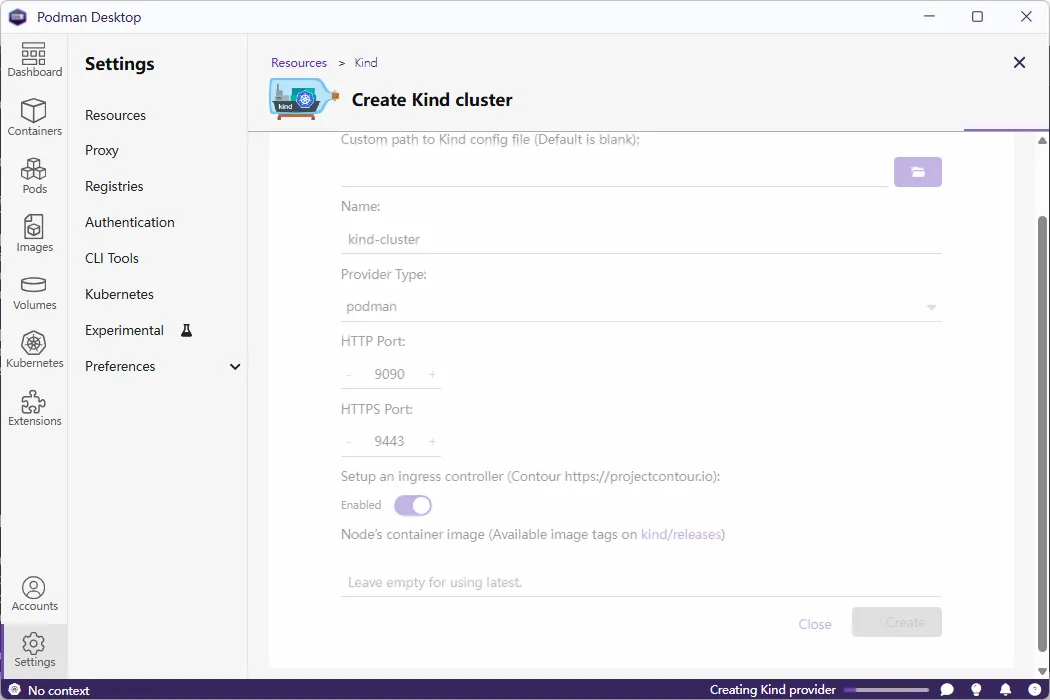Click the cluster Name input field
Viewport: 1050px width, 700px height.
(640, 239)
